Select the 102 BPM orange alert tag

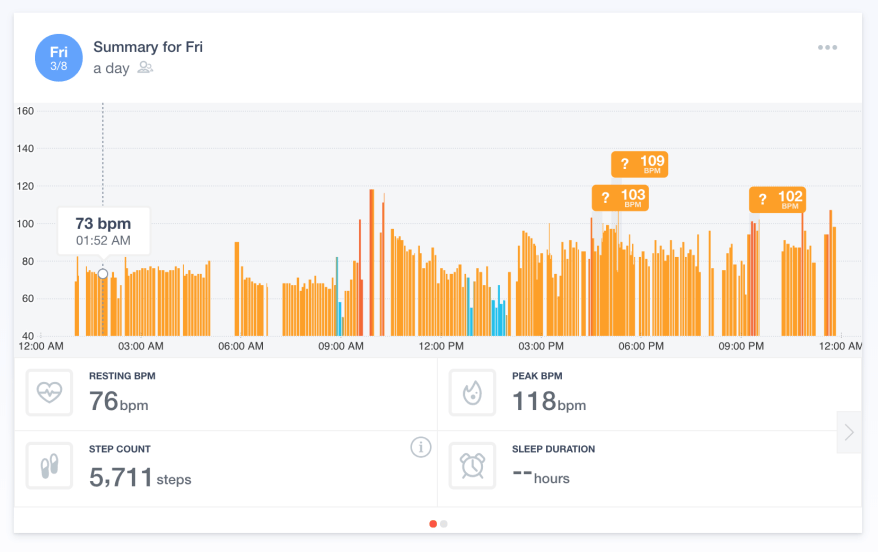point(778,199)
